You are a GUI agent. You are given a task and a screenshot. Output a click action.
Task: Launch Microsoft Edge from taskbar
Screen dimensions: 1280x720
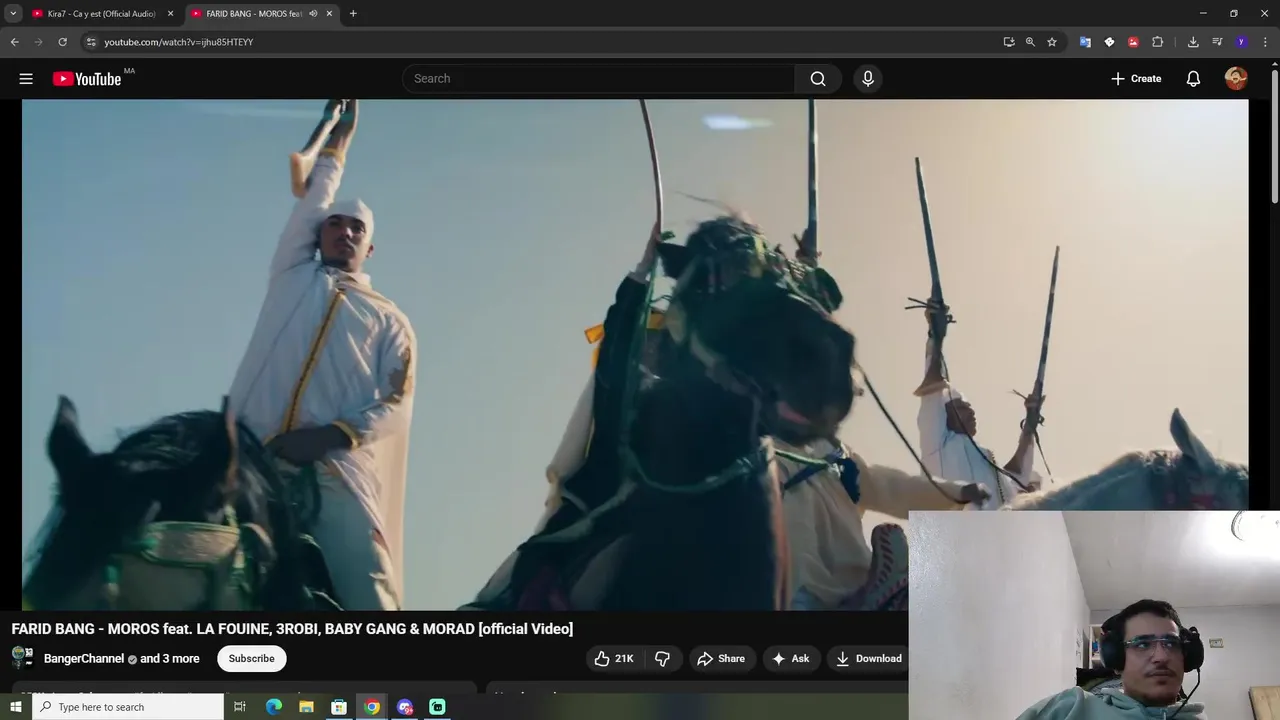274,707
